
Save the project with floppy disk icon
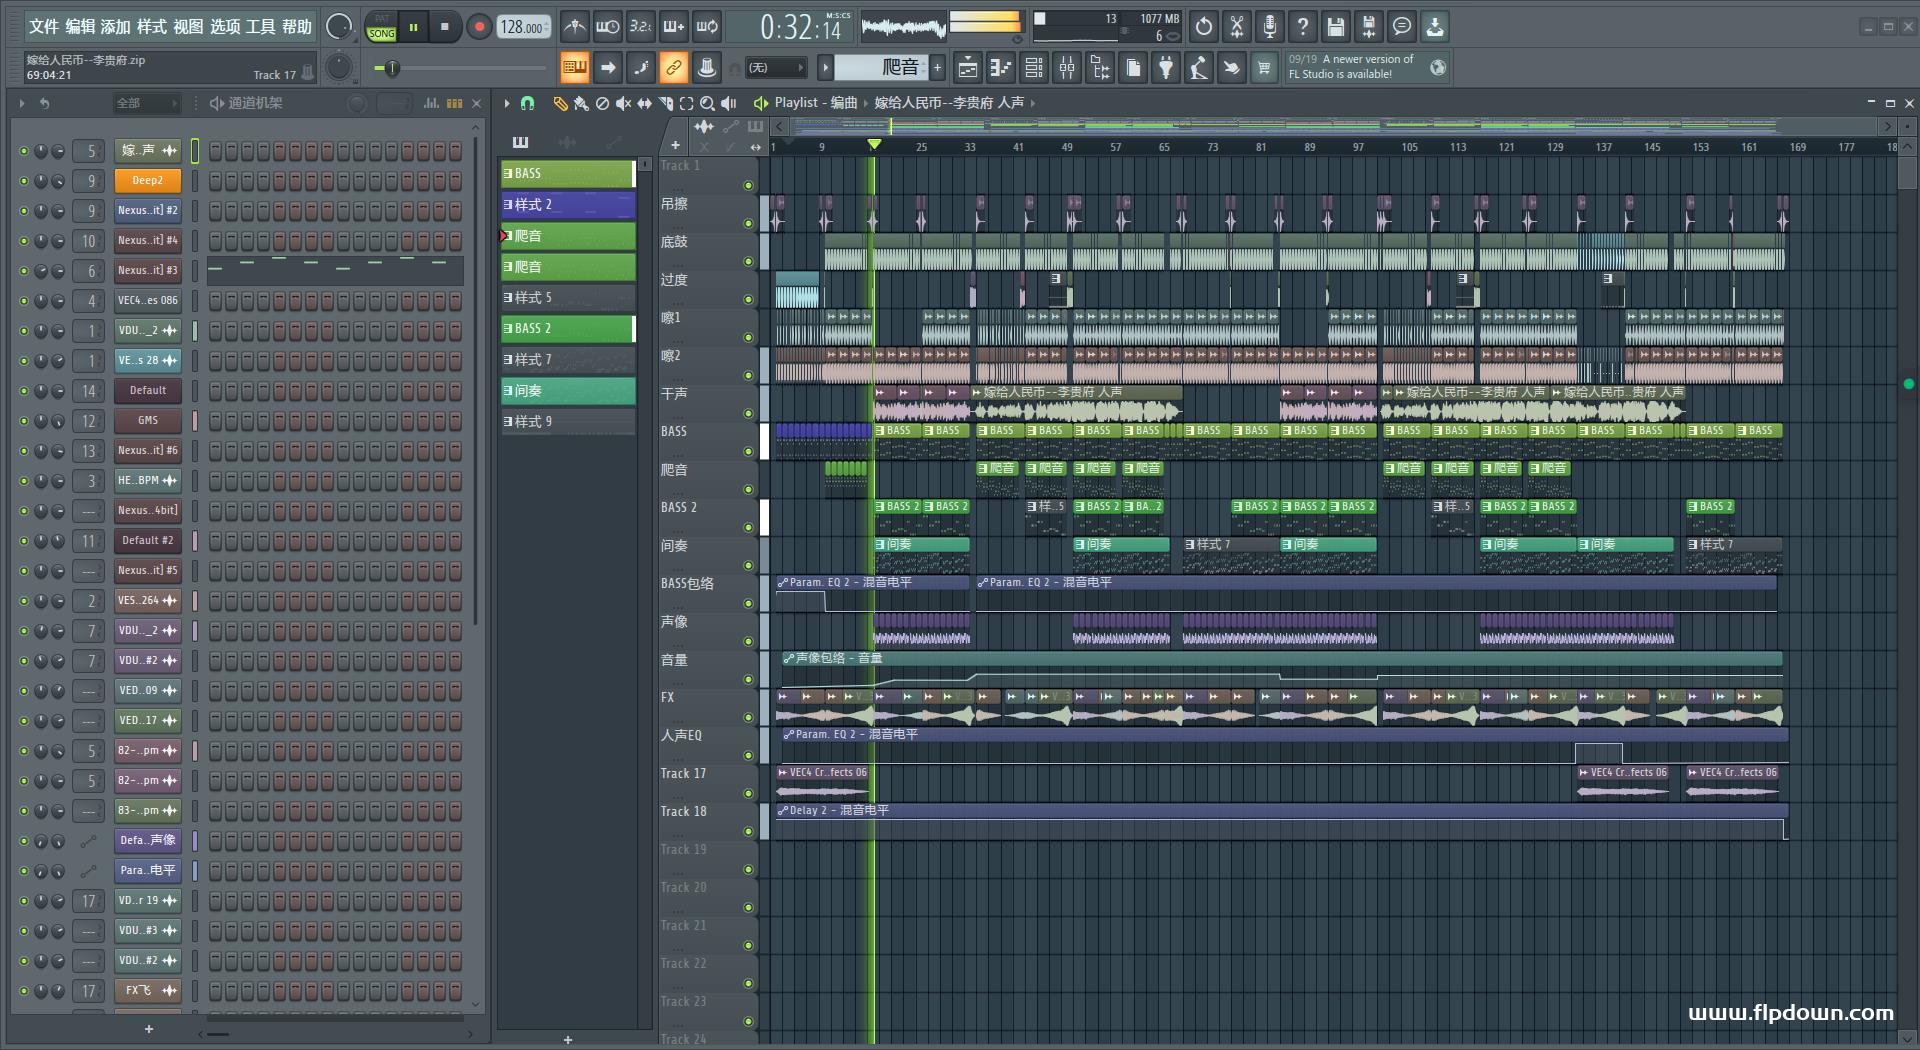point(1336,27)
